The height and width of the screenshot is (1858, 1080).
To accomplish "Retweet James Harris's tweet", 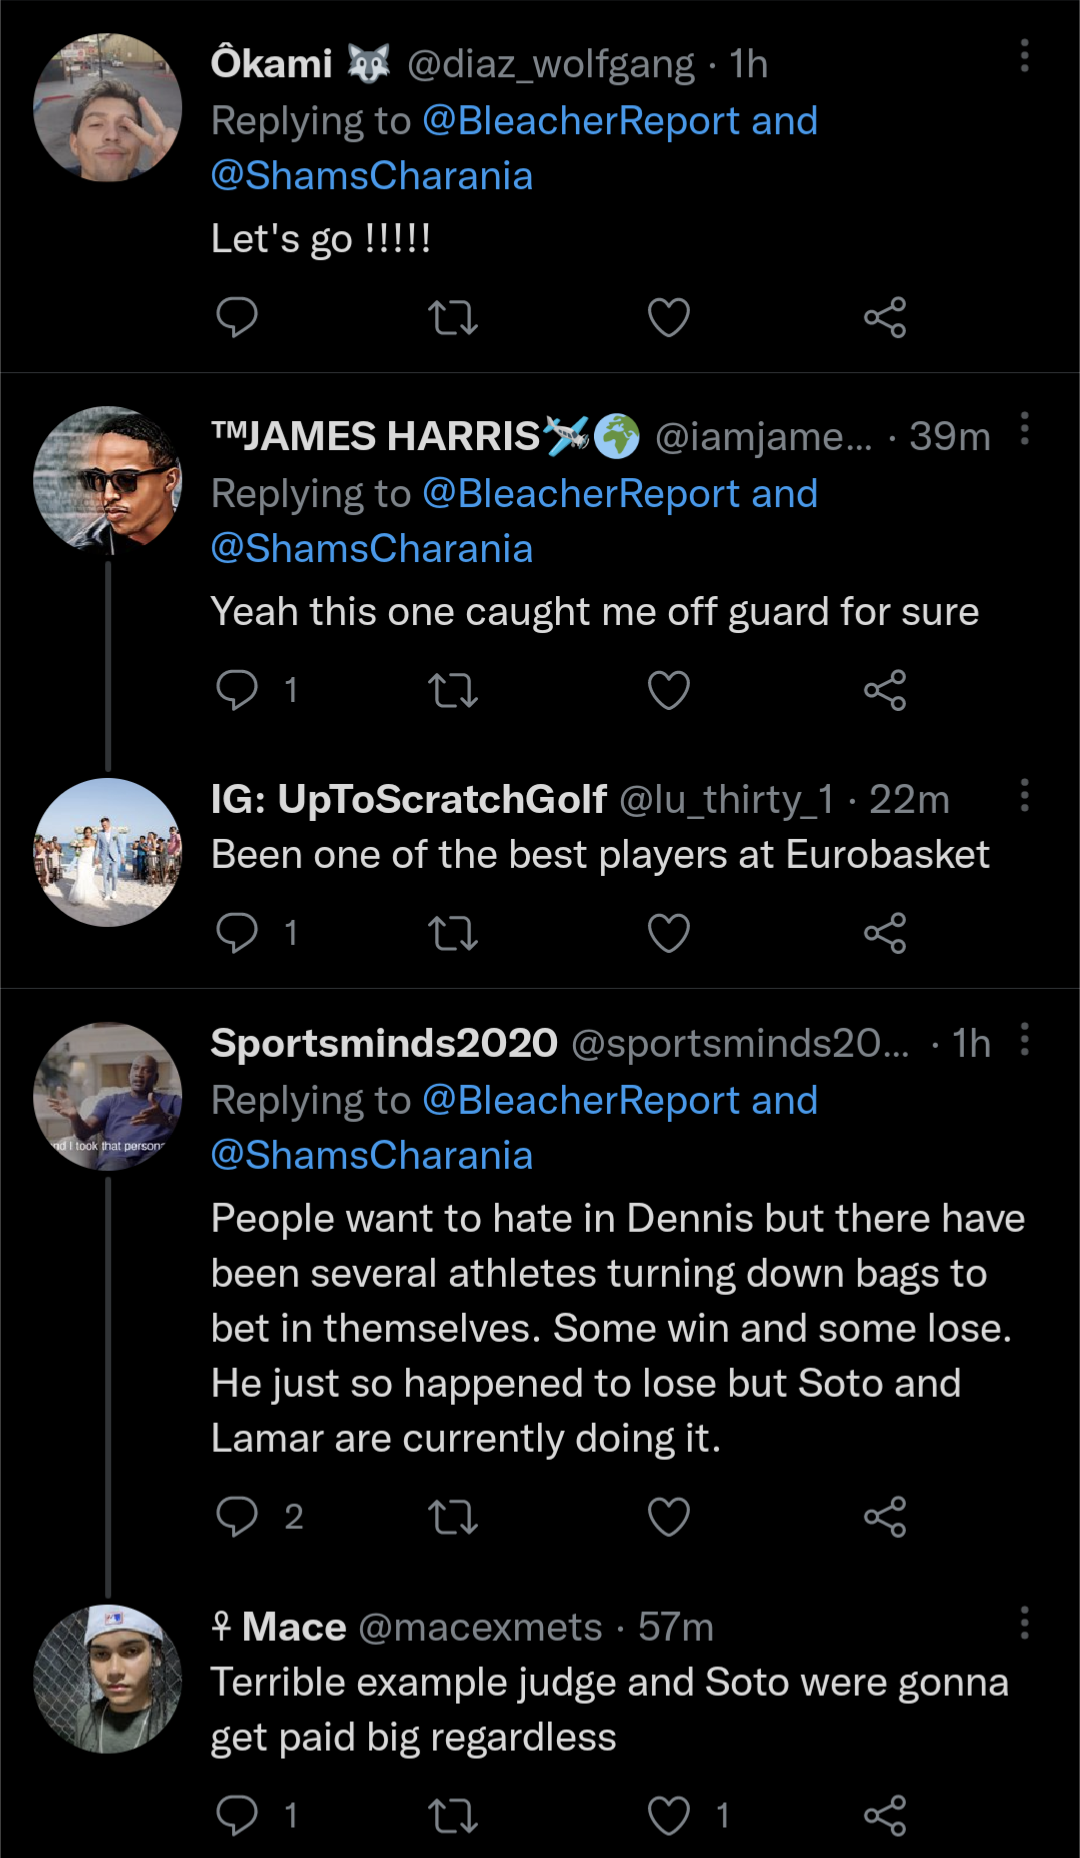I will pos(452,690).
